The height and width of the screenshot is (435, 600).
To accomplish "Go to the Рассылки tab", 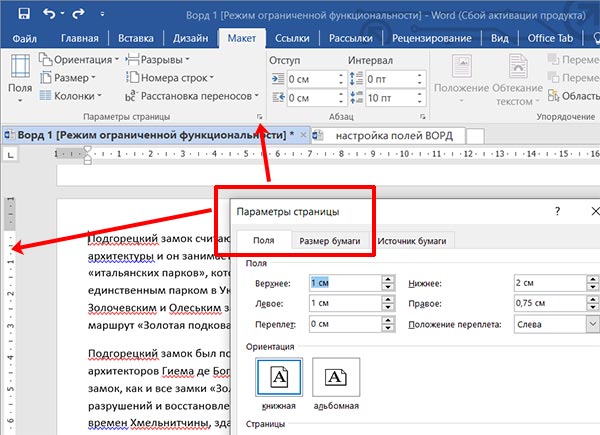I will point(351,38).
